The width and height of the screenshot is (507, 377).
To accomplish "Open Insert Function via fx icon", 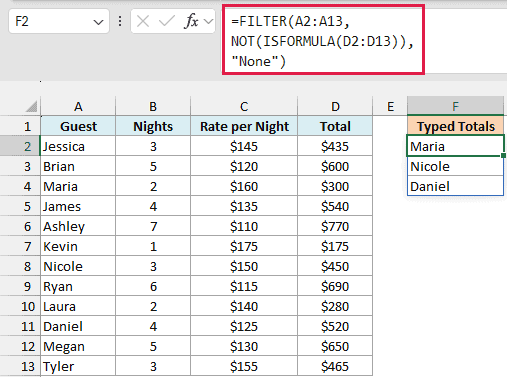I will 191,22.
